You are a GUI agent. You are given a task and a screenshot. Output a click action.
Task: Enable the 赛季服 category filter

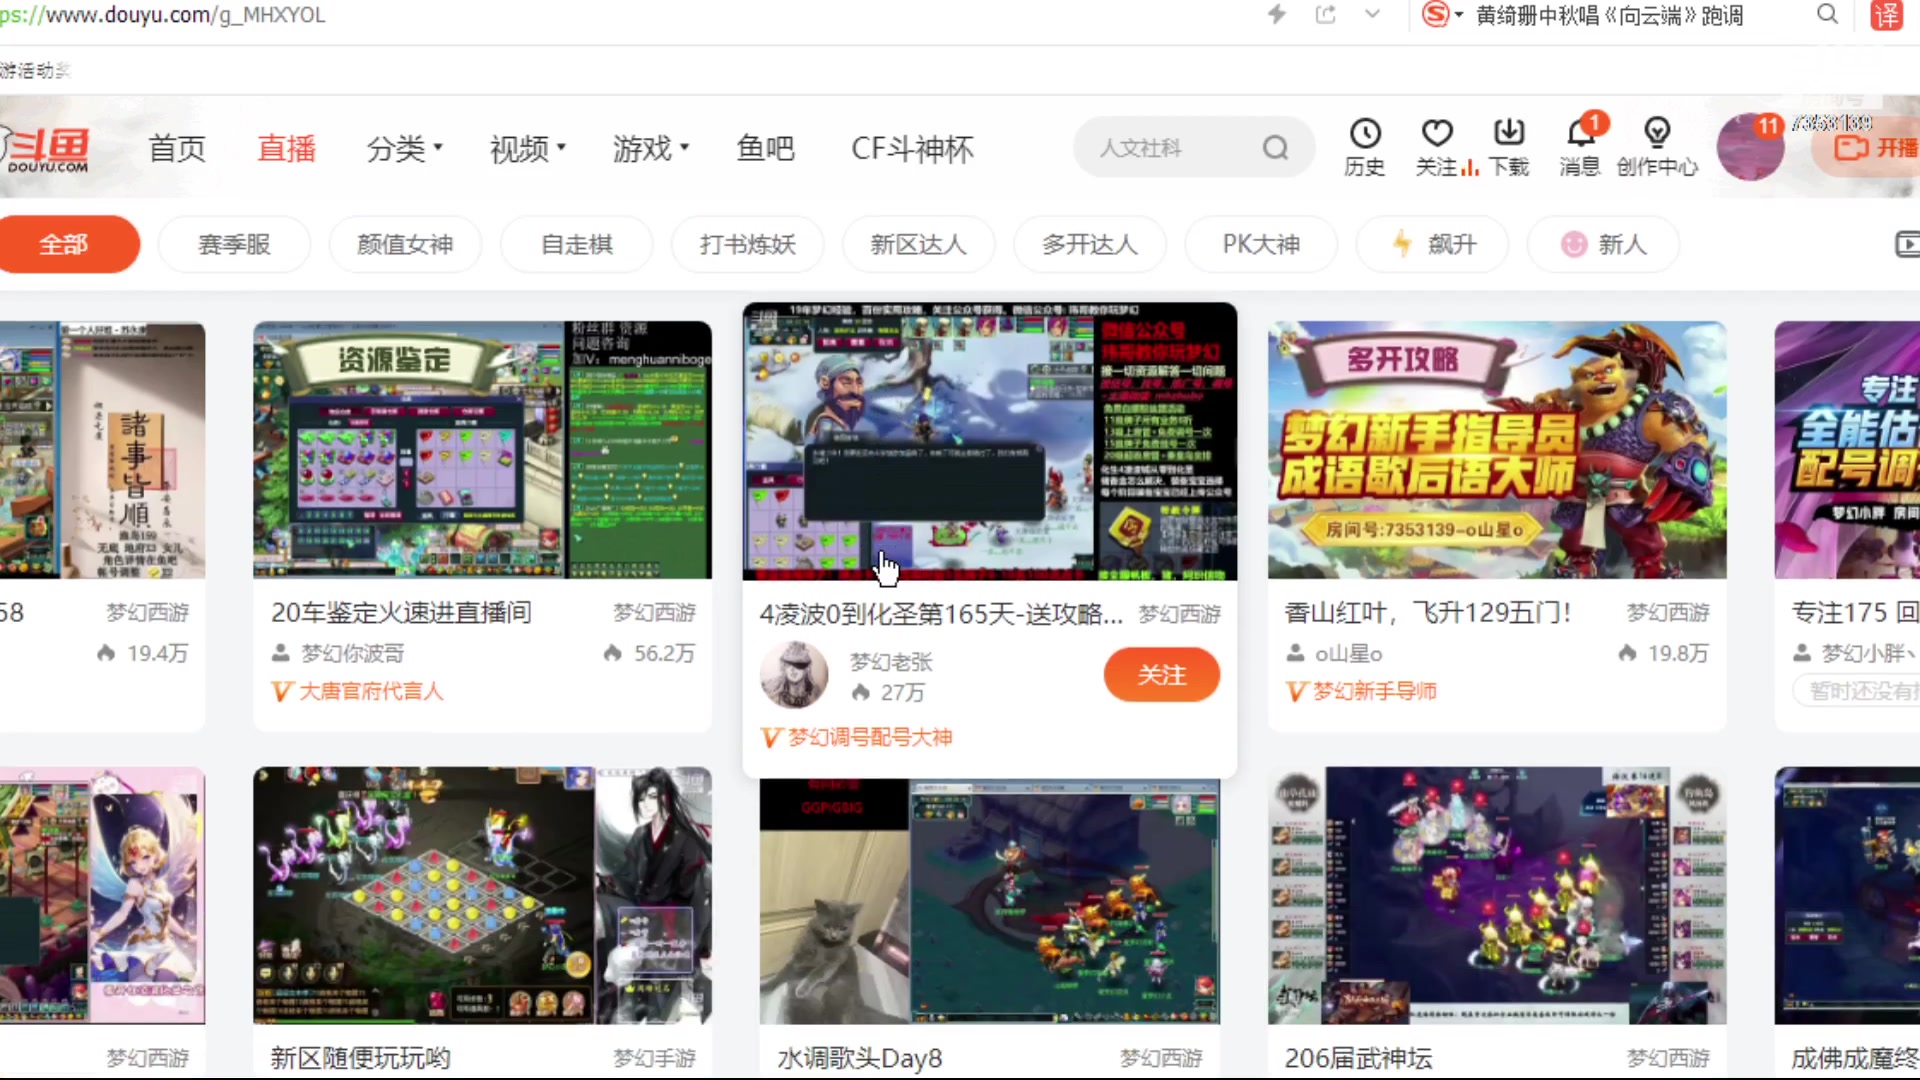click(x=234, y=244)
